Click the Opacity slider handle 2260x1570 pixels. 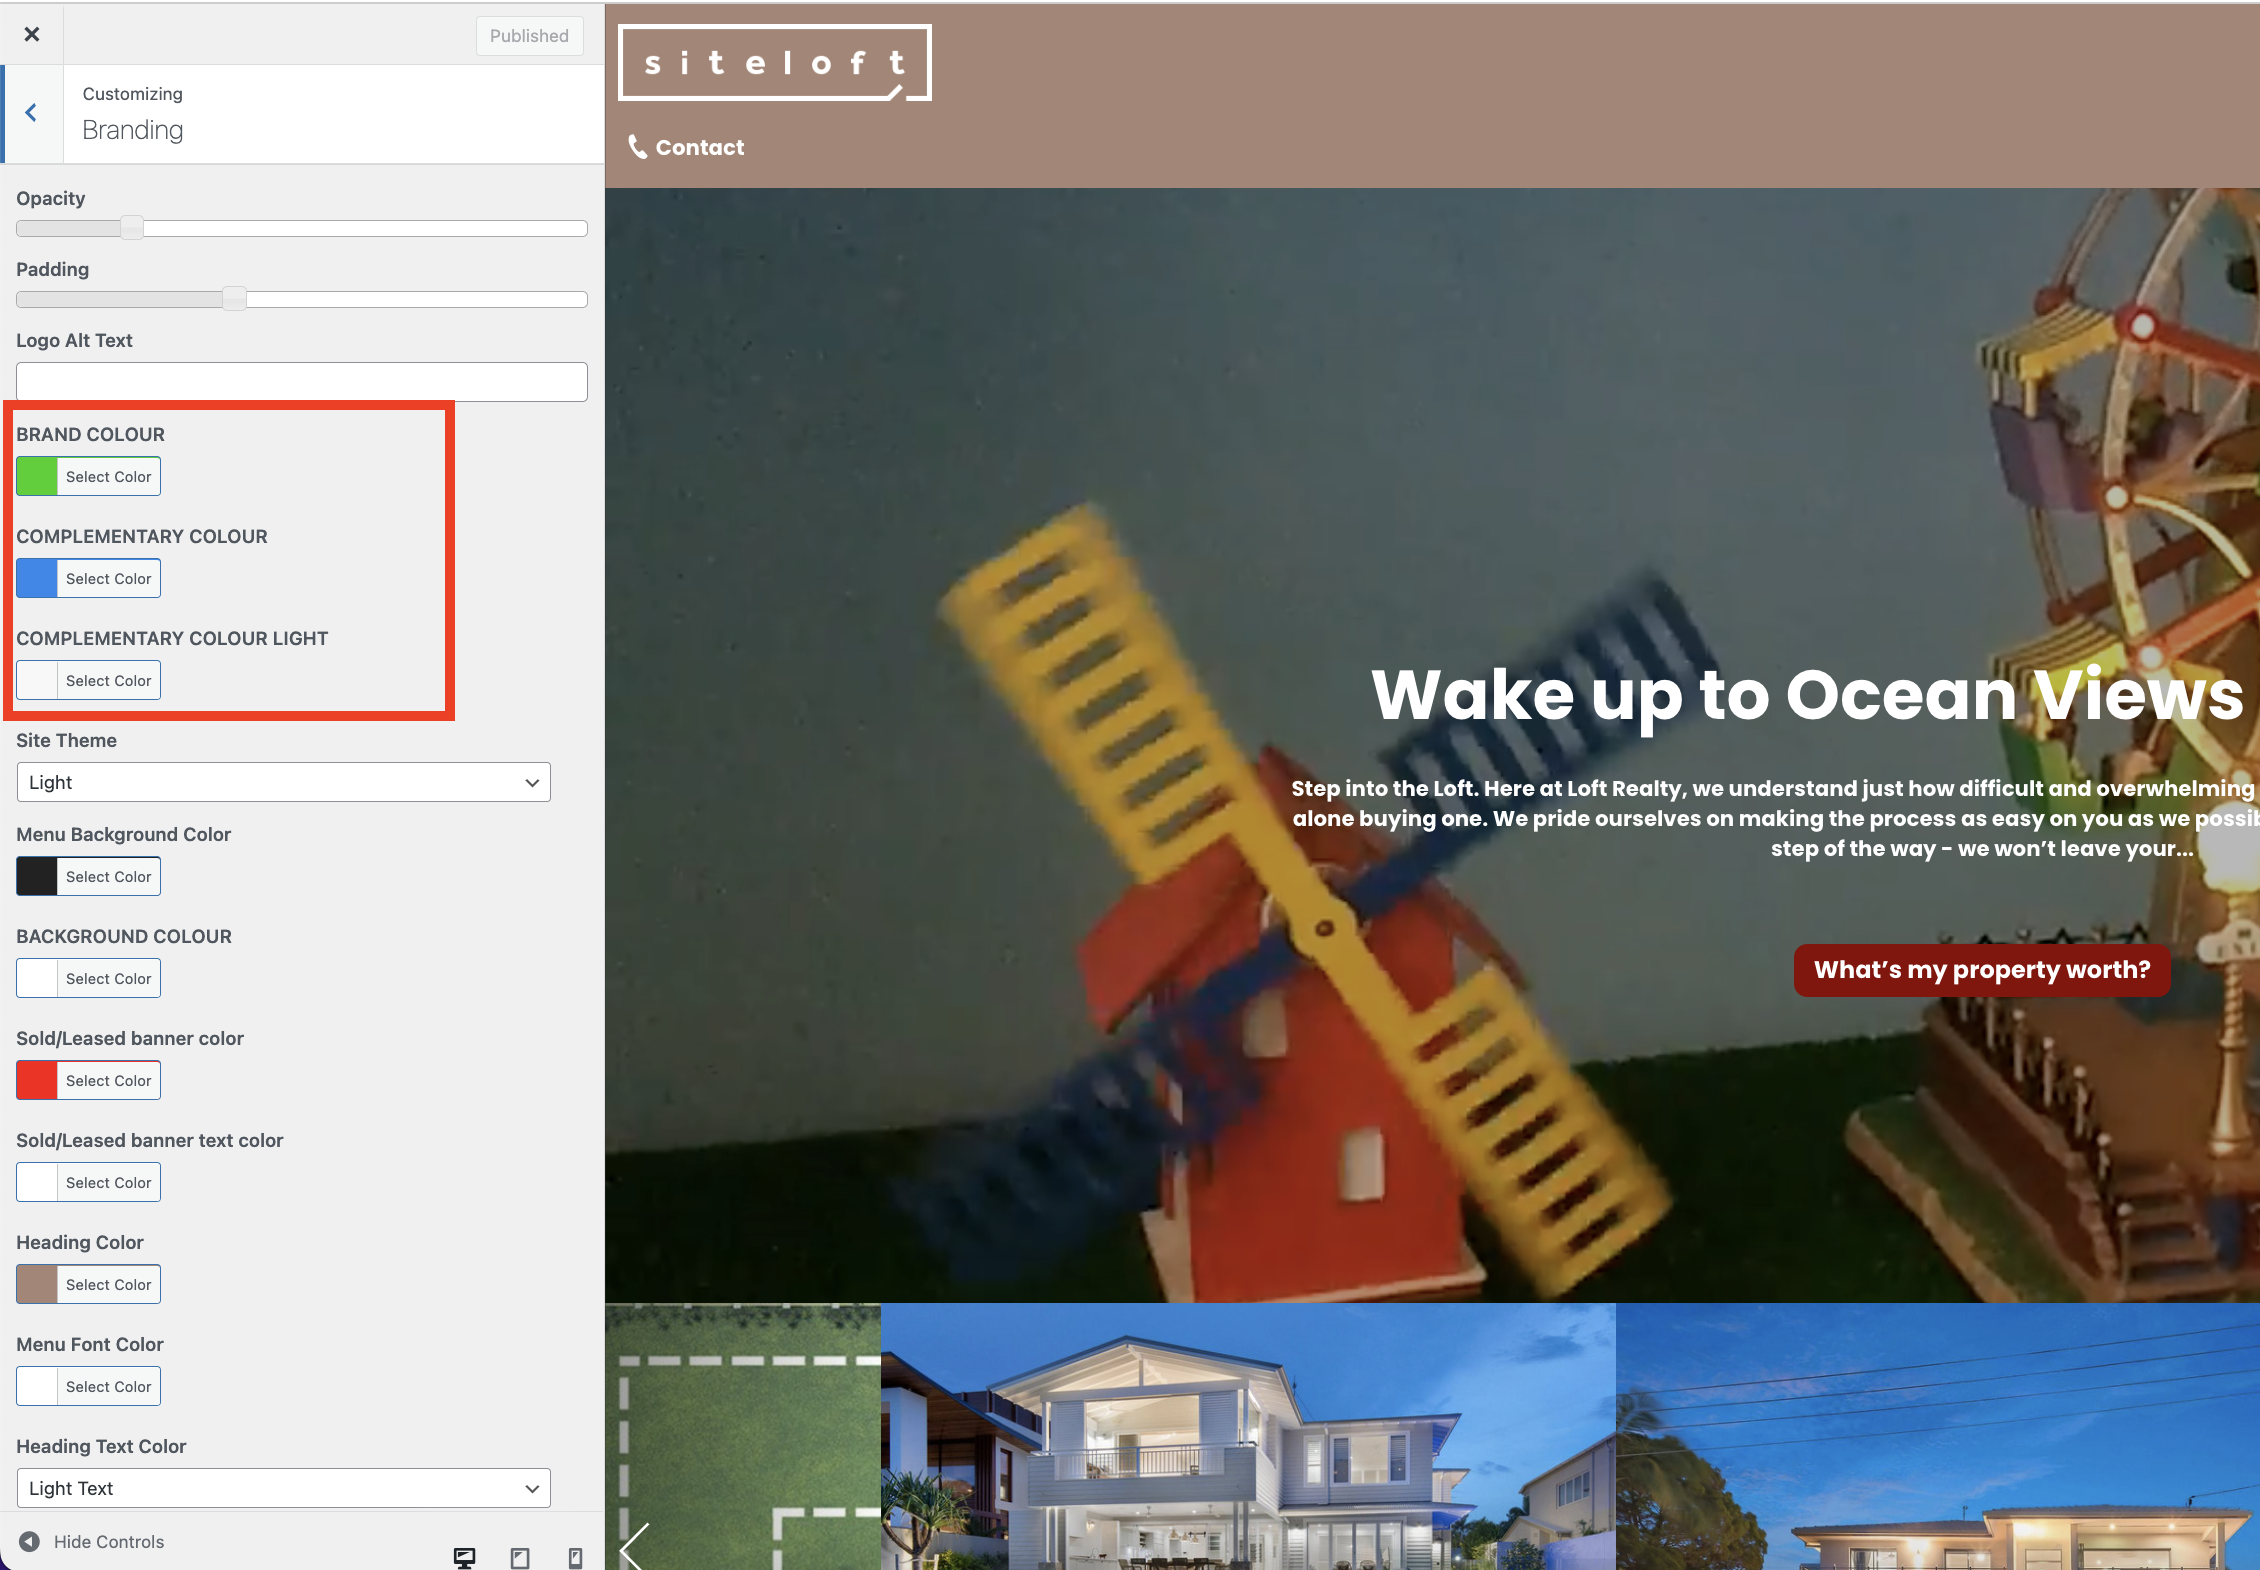[132, 228]
